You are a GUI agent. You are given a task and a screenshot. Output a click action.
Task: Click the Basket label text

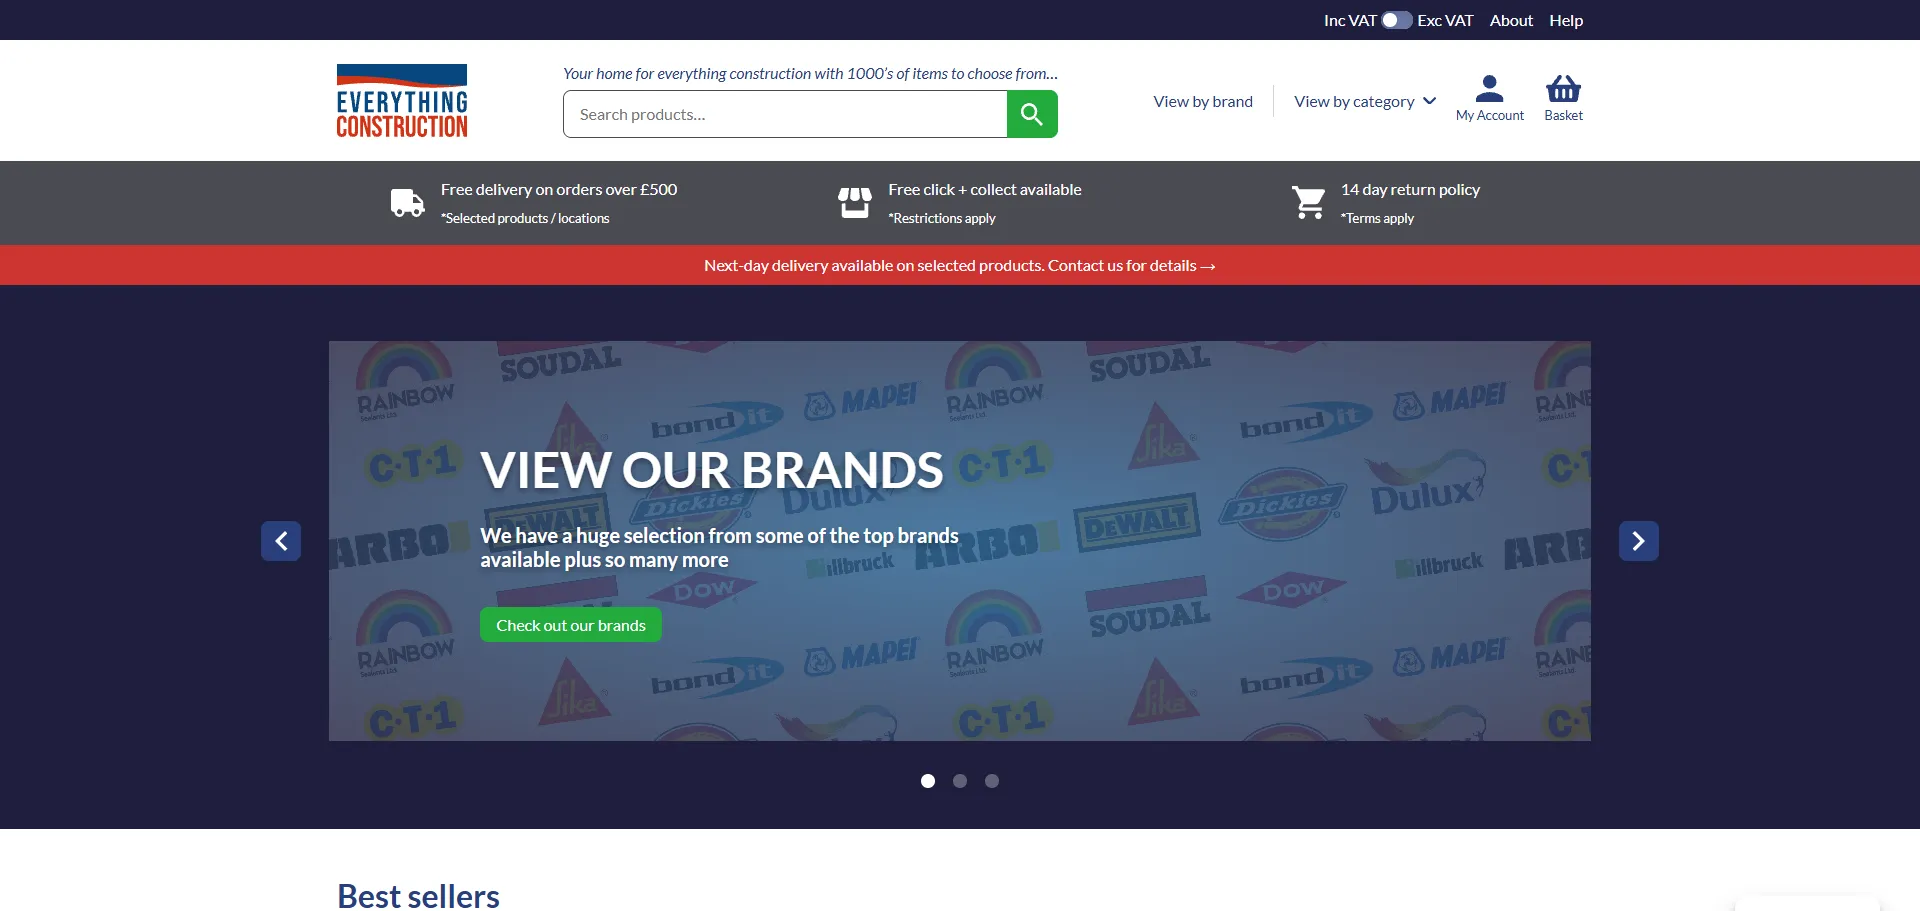[1563, 115]
